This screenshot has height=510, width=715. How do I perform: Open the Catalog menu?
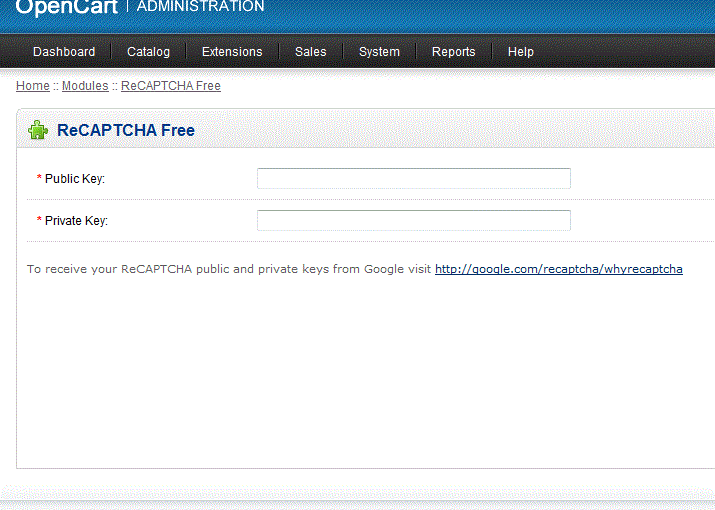point(148,52)
